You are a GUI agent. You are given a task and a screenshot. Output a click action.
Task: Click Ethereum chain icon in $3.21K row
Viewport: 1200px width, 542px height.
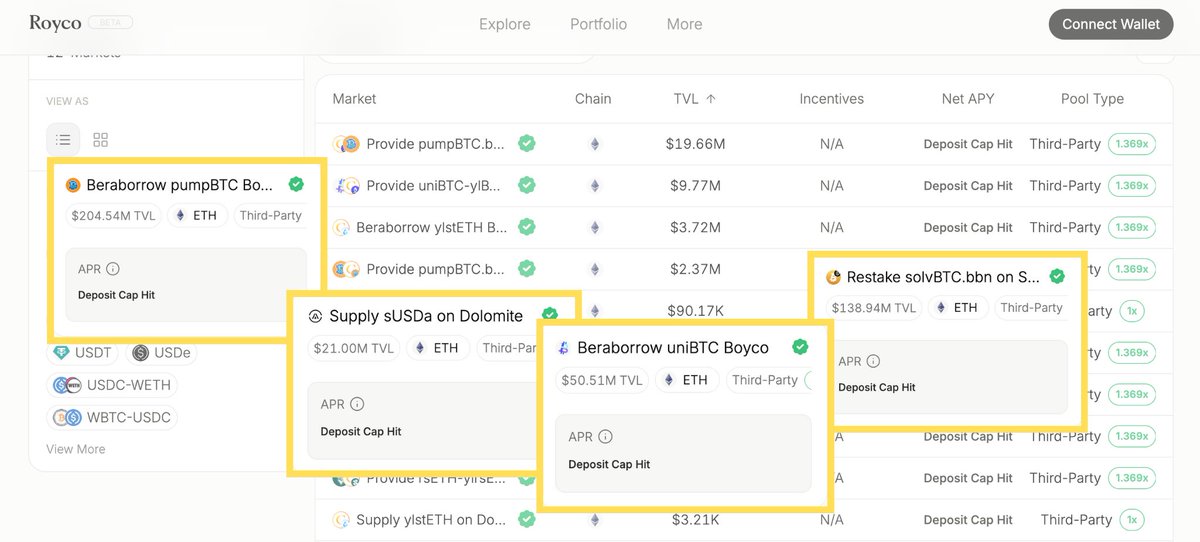[594, 520]
